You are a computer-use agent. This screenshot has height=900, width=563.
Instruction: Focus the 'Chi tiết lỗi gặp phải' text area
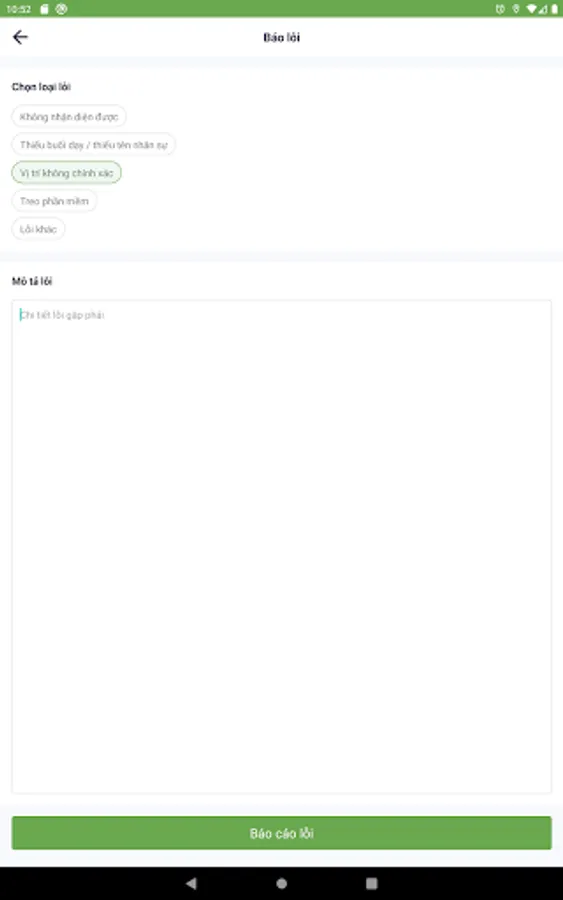pyautogui.click(x=281, y=546)
